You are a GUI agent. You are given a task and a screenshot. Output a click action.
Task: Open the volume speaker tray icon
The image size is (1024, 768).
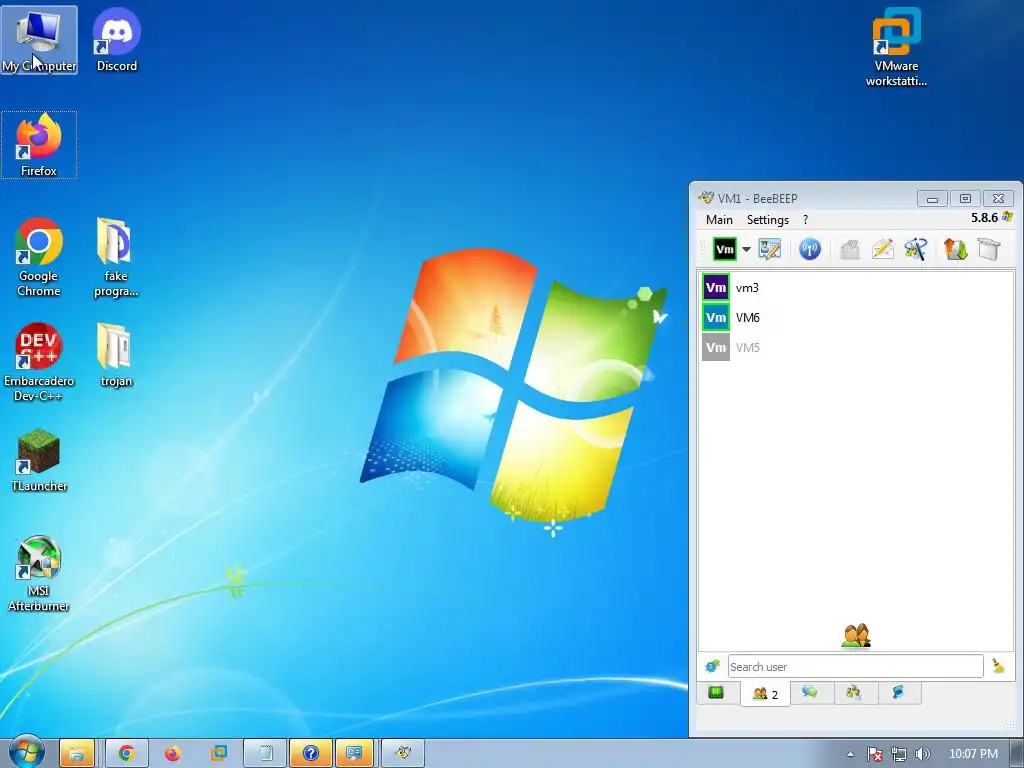coord(922,754)
